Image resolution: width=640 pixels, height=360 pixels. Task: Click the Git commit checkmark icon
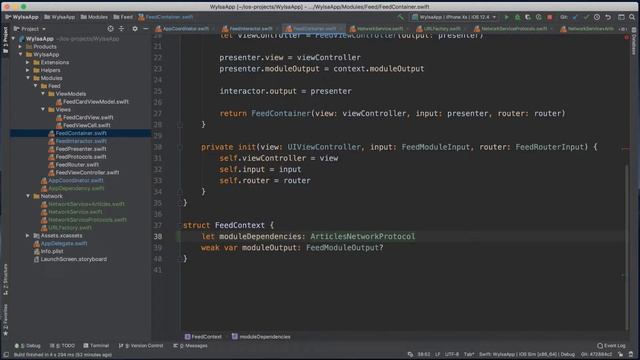(586, 17)
